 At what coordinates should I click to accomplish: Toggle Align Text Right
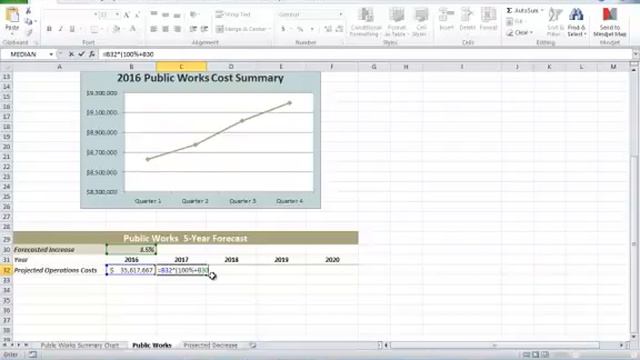tap(177, 29)
